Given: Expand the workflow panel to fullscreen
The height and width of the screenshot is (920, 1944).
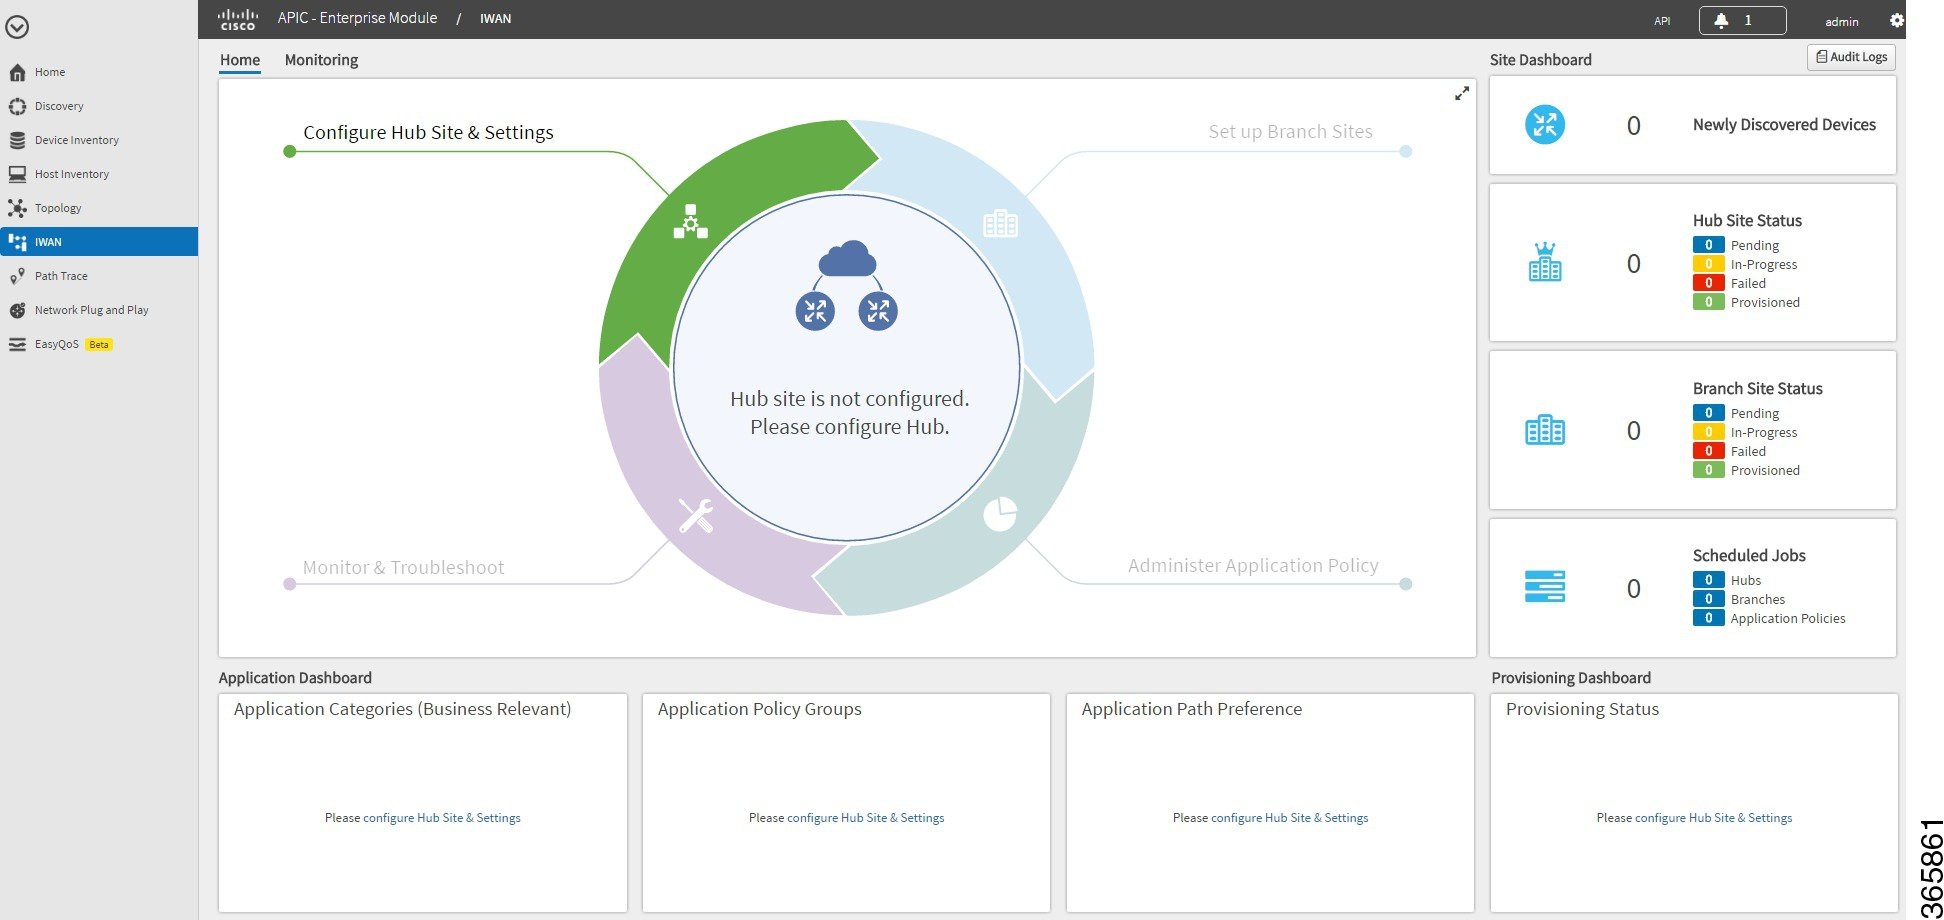Looking at the screenshot, I should click(1461, 93).
